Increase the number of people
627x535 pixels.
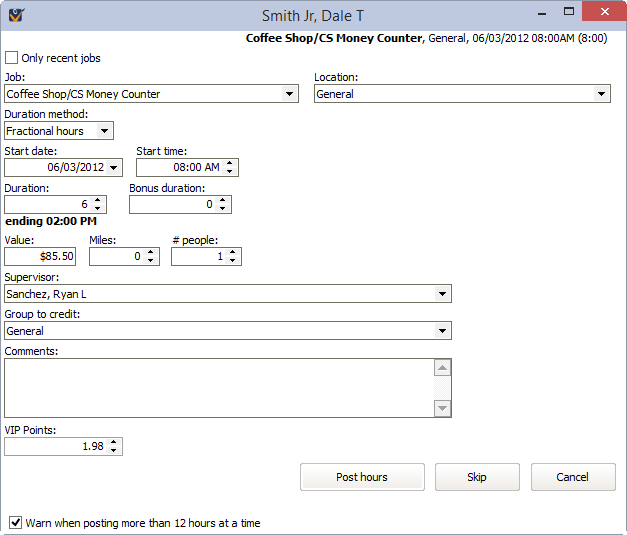[232, 252]
